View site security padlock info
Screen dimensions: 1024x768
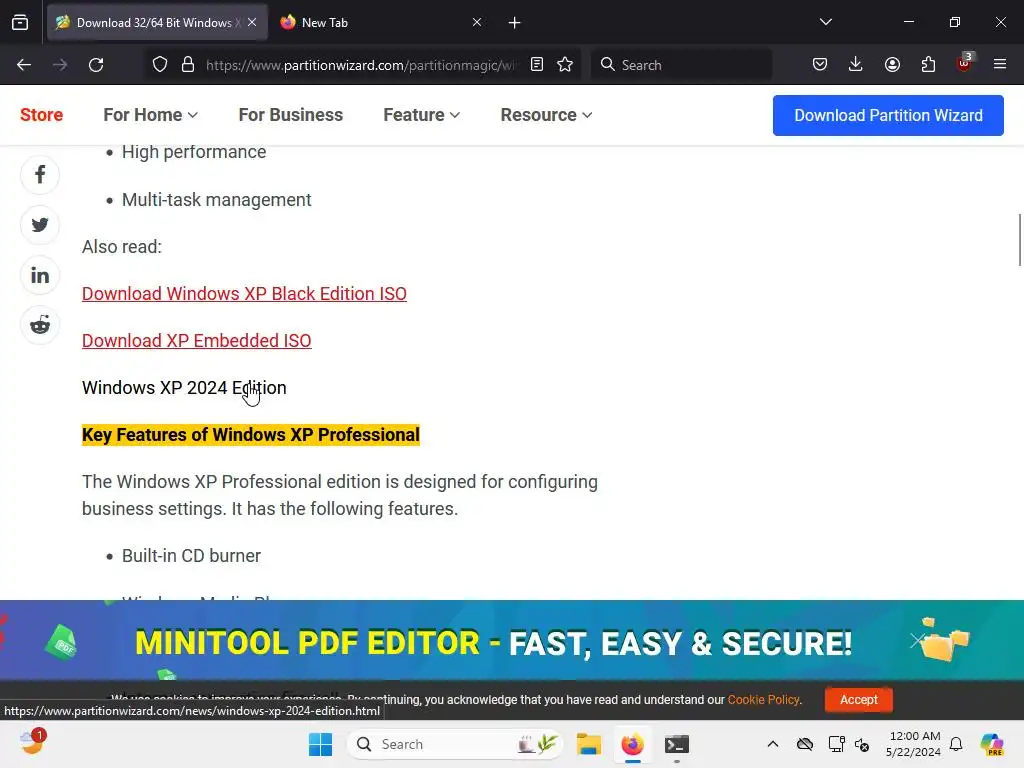(x=188, y=65)
